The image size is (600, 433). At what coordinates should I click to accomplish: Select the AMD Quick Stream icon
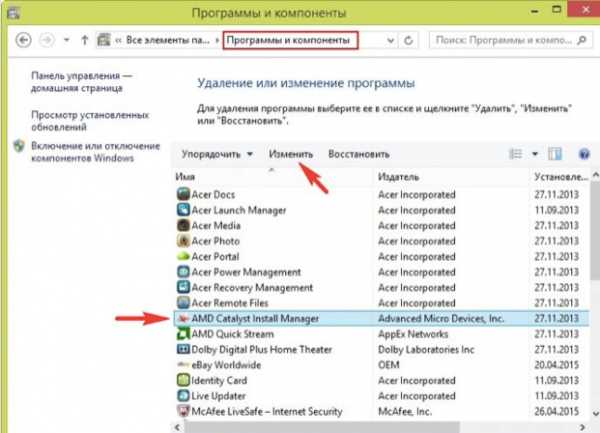(183, 334)
